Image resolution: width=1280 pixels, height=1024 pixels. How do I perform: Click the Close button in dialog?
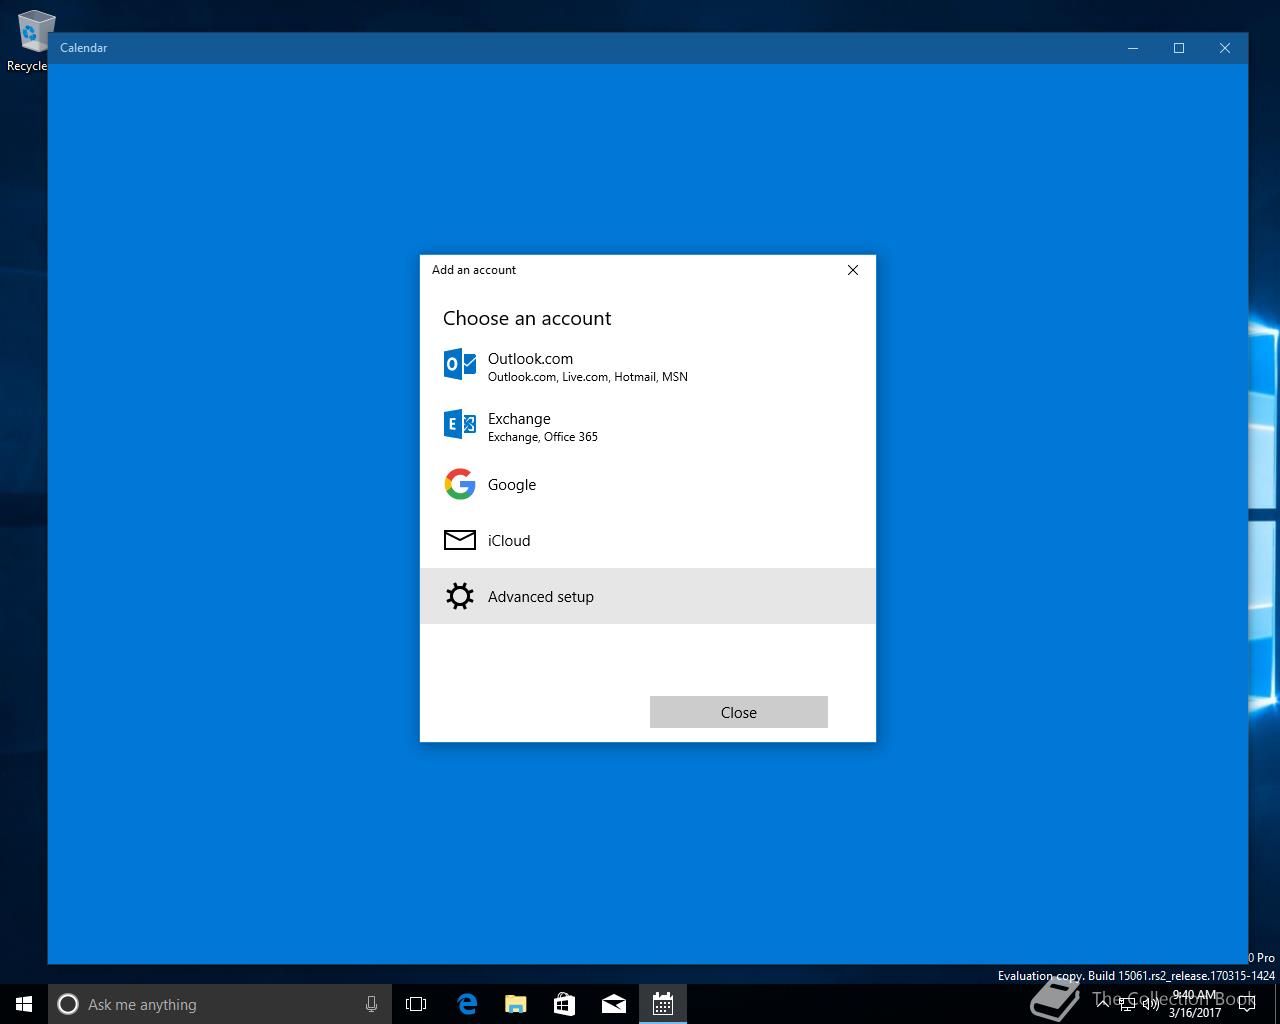point(739,712)
